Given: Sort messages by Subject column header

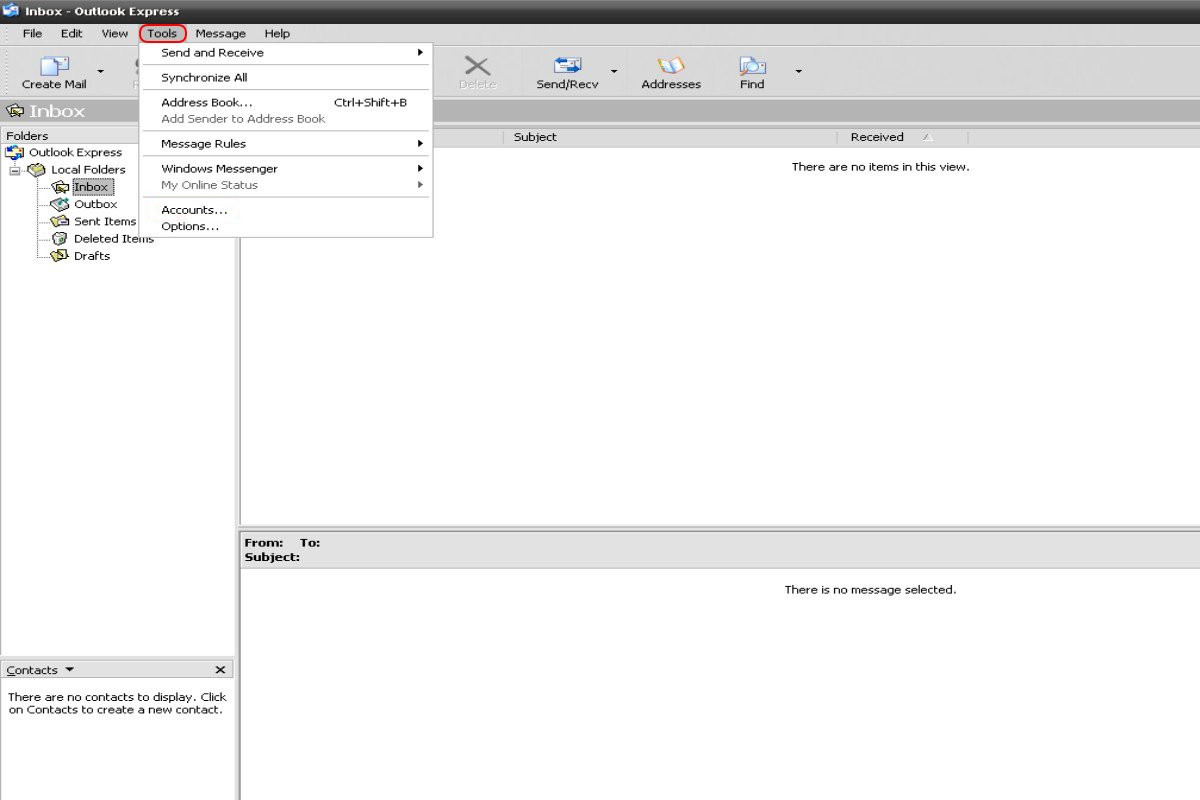Looking at the screenshot, I should 670,137.
